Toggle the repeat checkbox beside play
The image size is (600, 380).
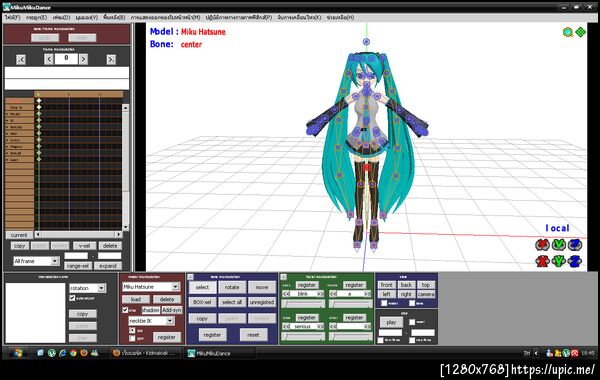point(412,322)
